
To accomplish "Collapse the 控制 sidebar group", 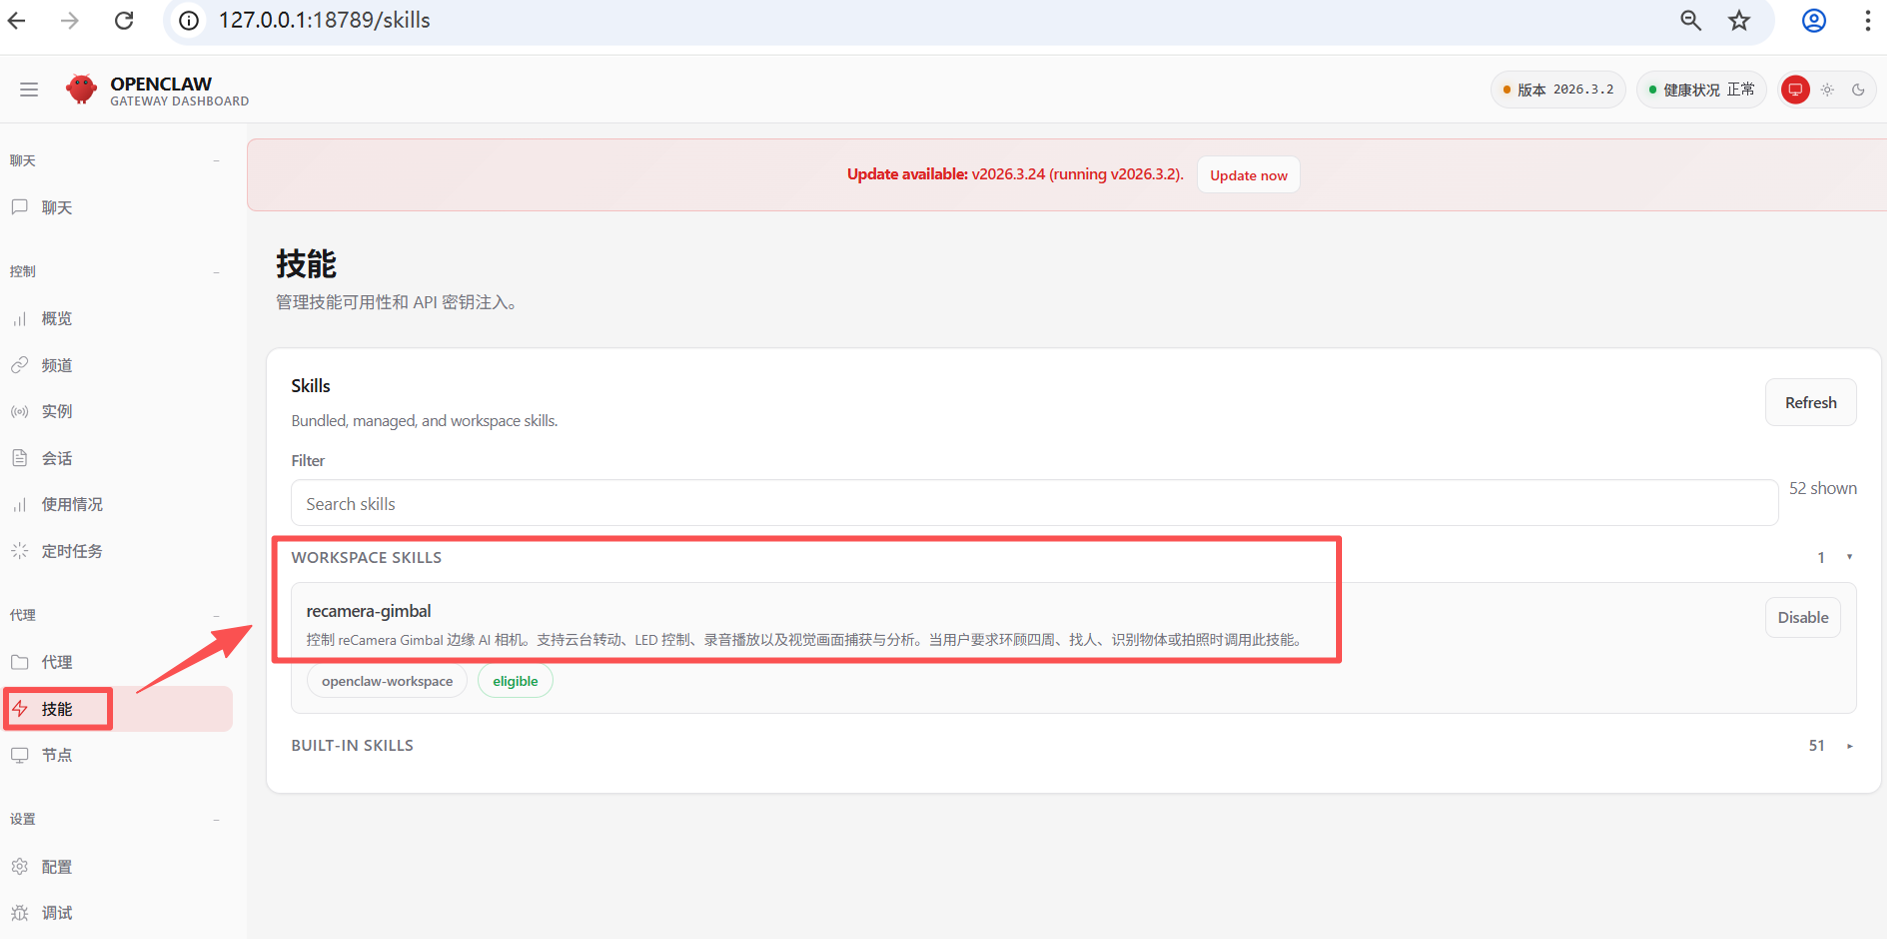I will [x=216, y=272].
